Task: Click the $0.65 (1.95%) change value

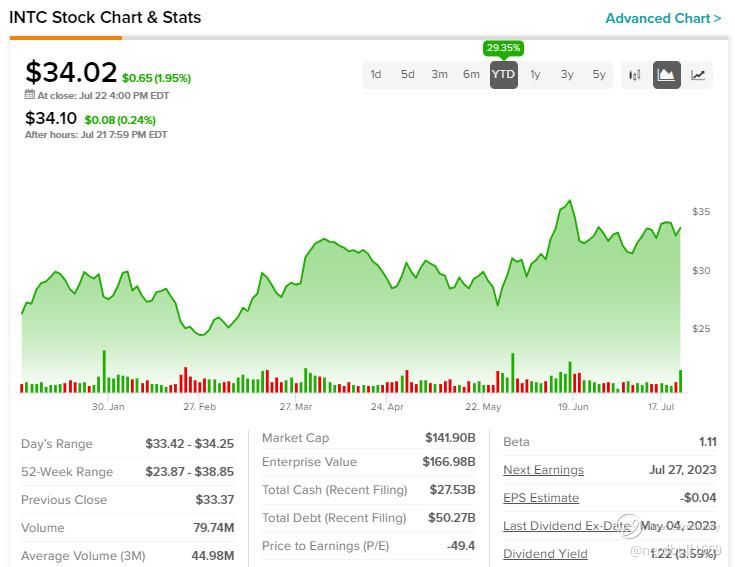Action: point(156,78)
